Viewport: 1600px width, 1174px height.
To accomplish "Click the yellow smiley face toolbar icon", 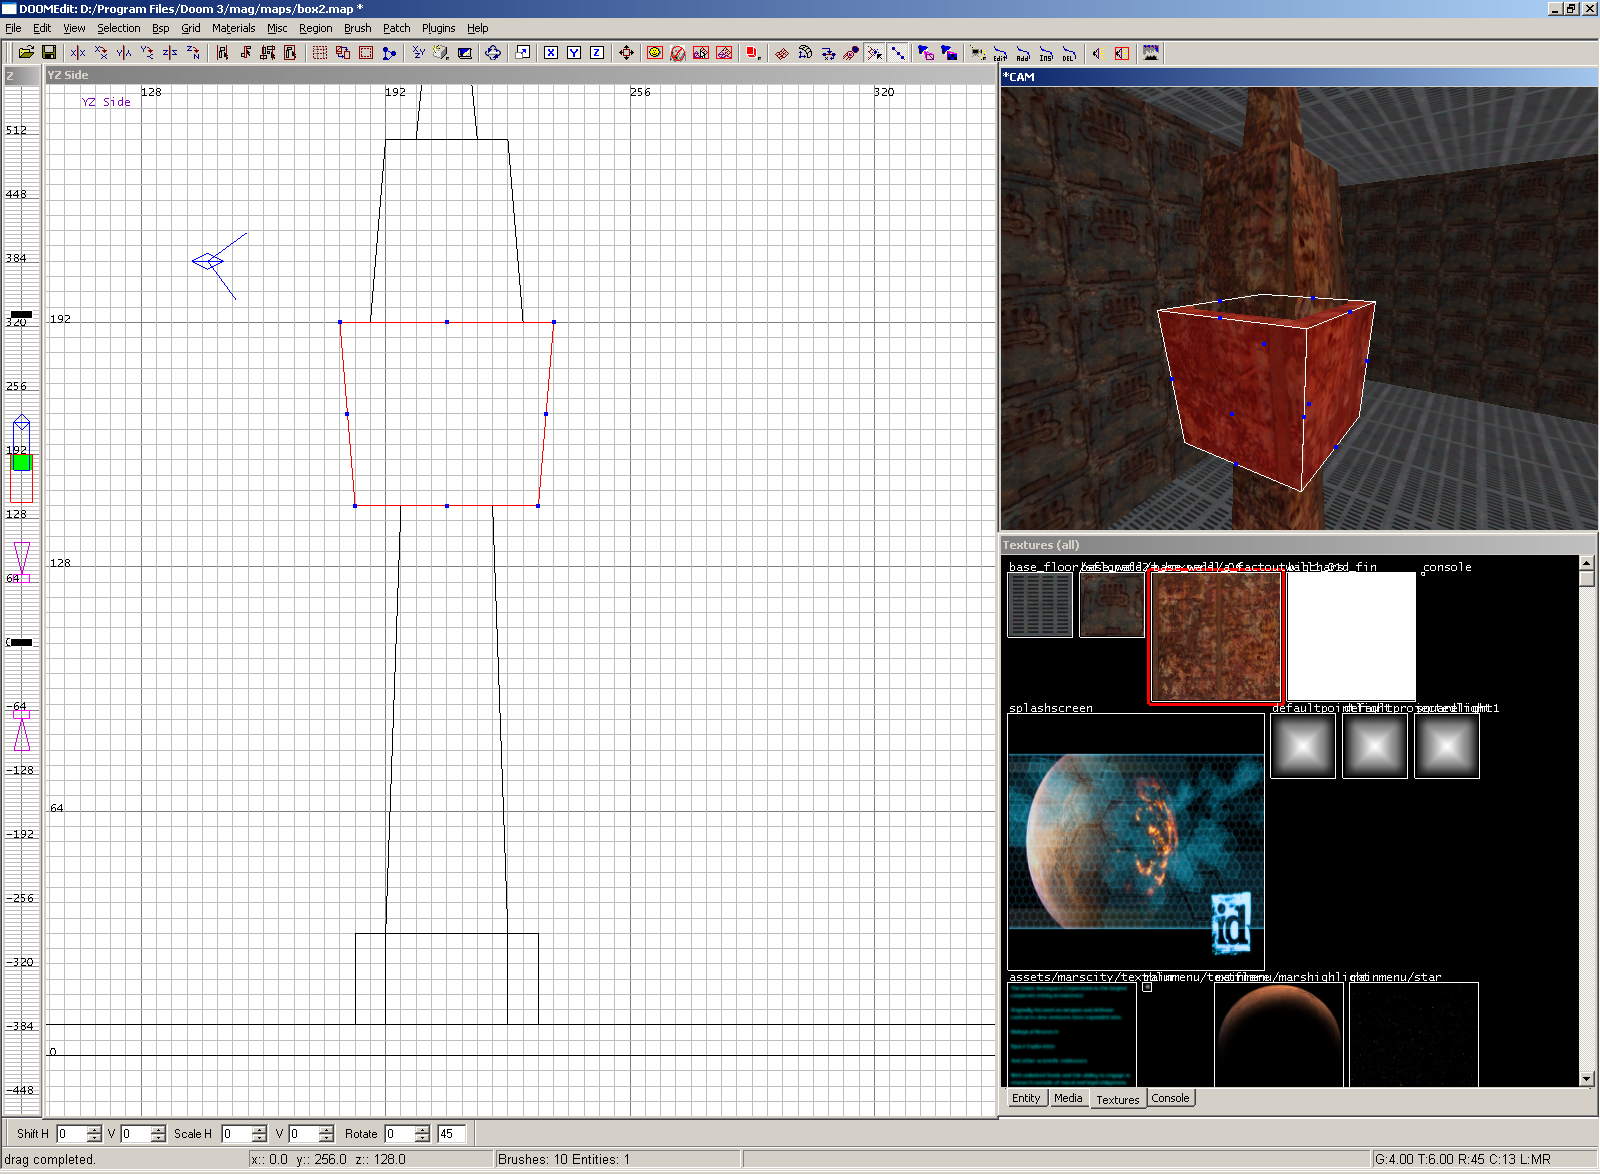I will click(655, 53).
